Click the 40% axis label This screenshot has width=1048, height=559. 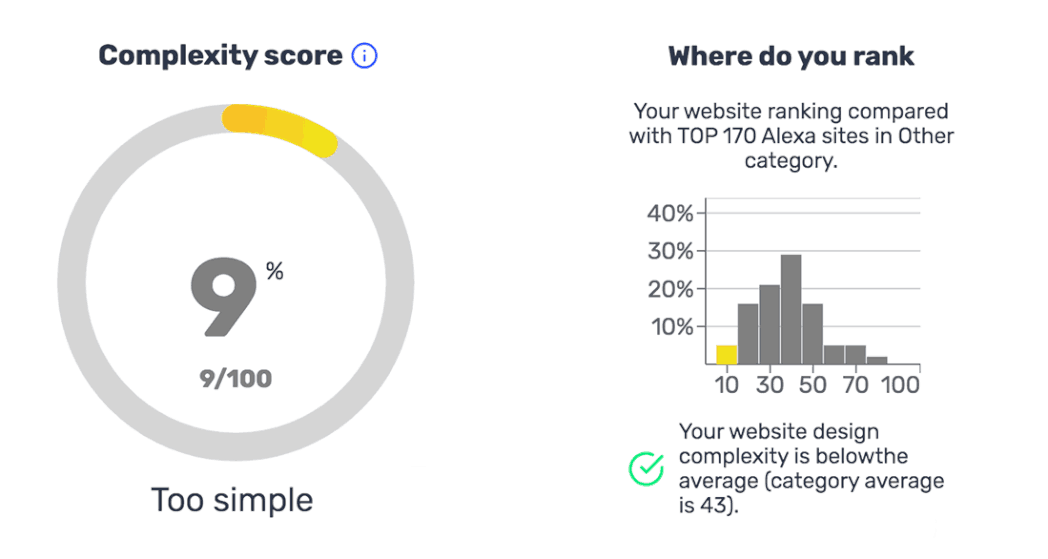tap(670, 213)
